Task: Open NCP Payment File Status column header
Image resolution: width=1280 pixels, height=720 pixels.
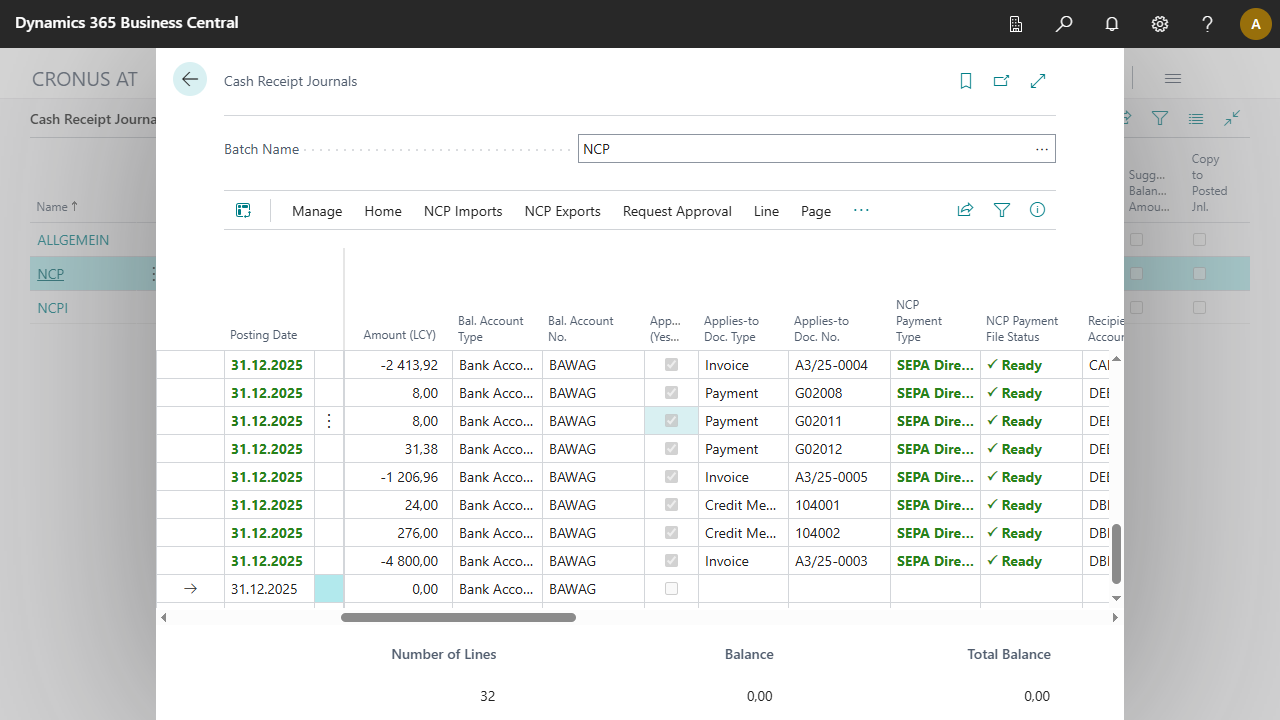Action: pos(1022,328)
